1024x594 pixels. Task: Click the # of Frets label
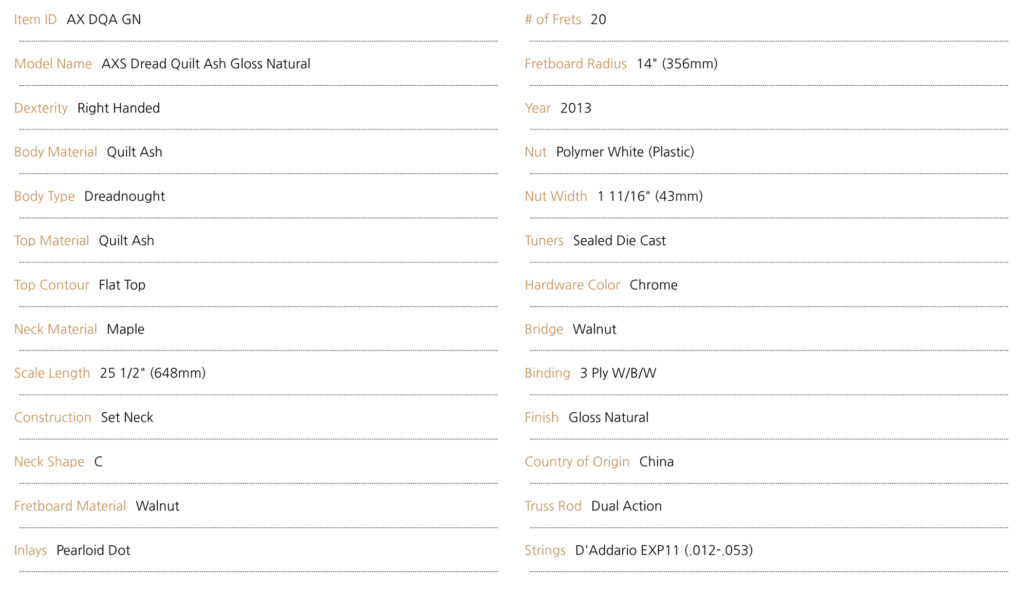(x=552, y=20)
